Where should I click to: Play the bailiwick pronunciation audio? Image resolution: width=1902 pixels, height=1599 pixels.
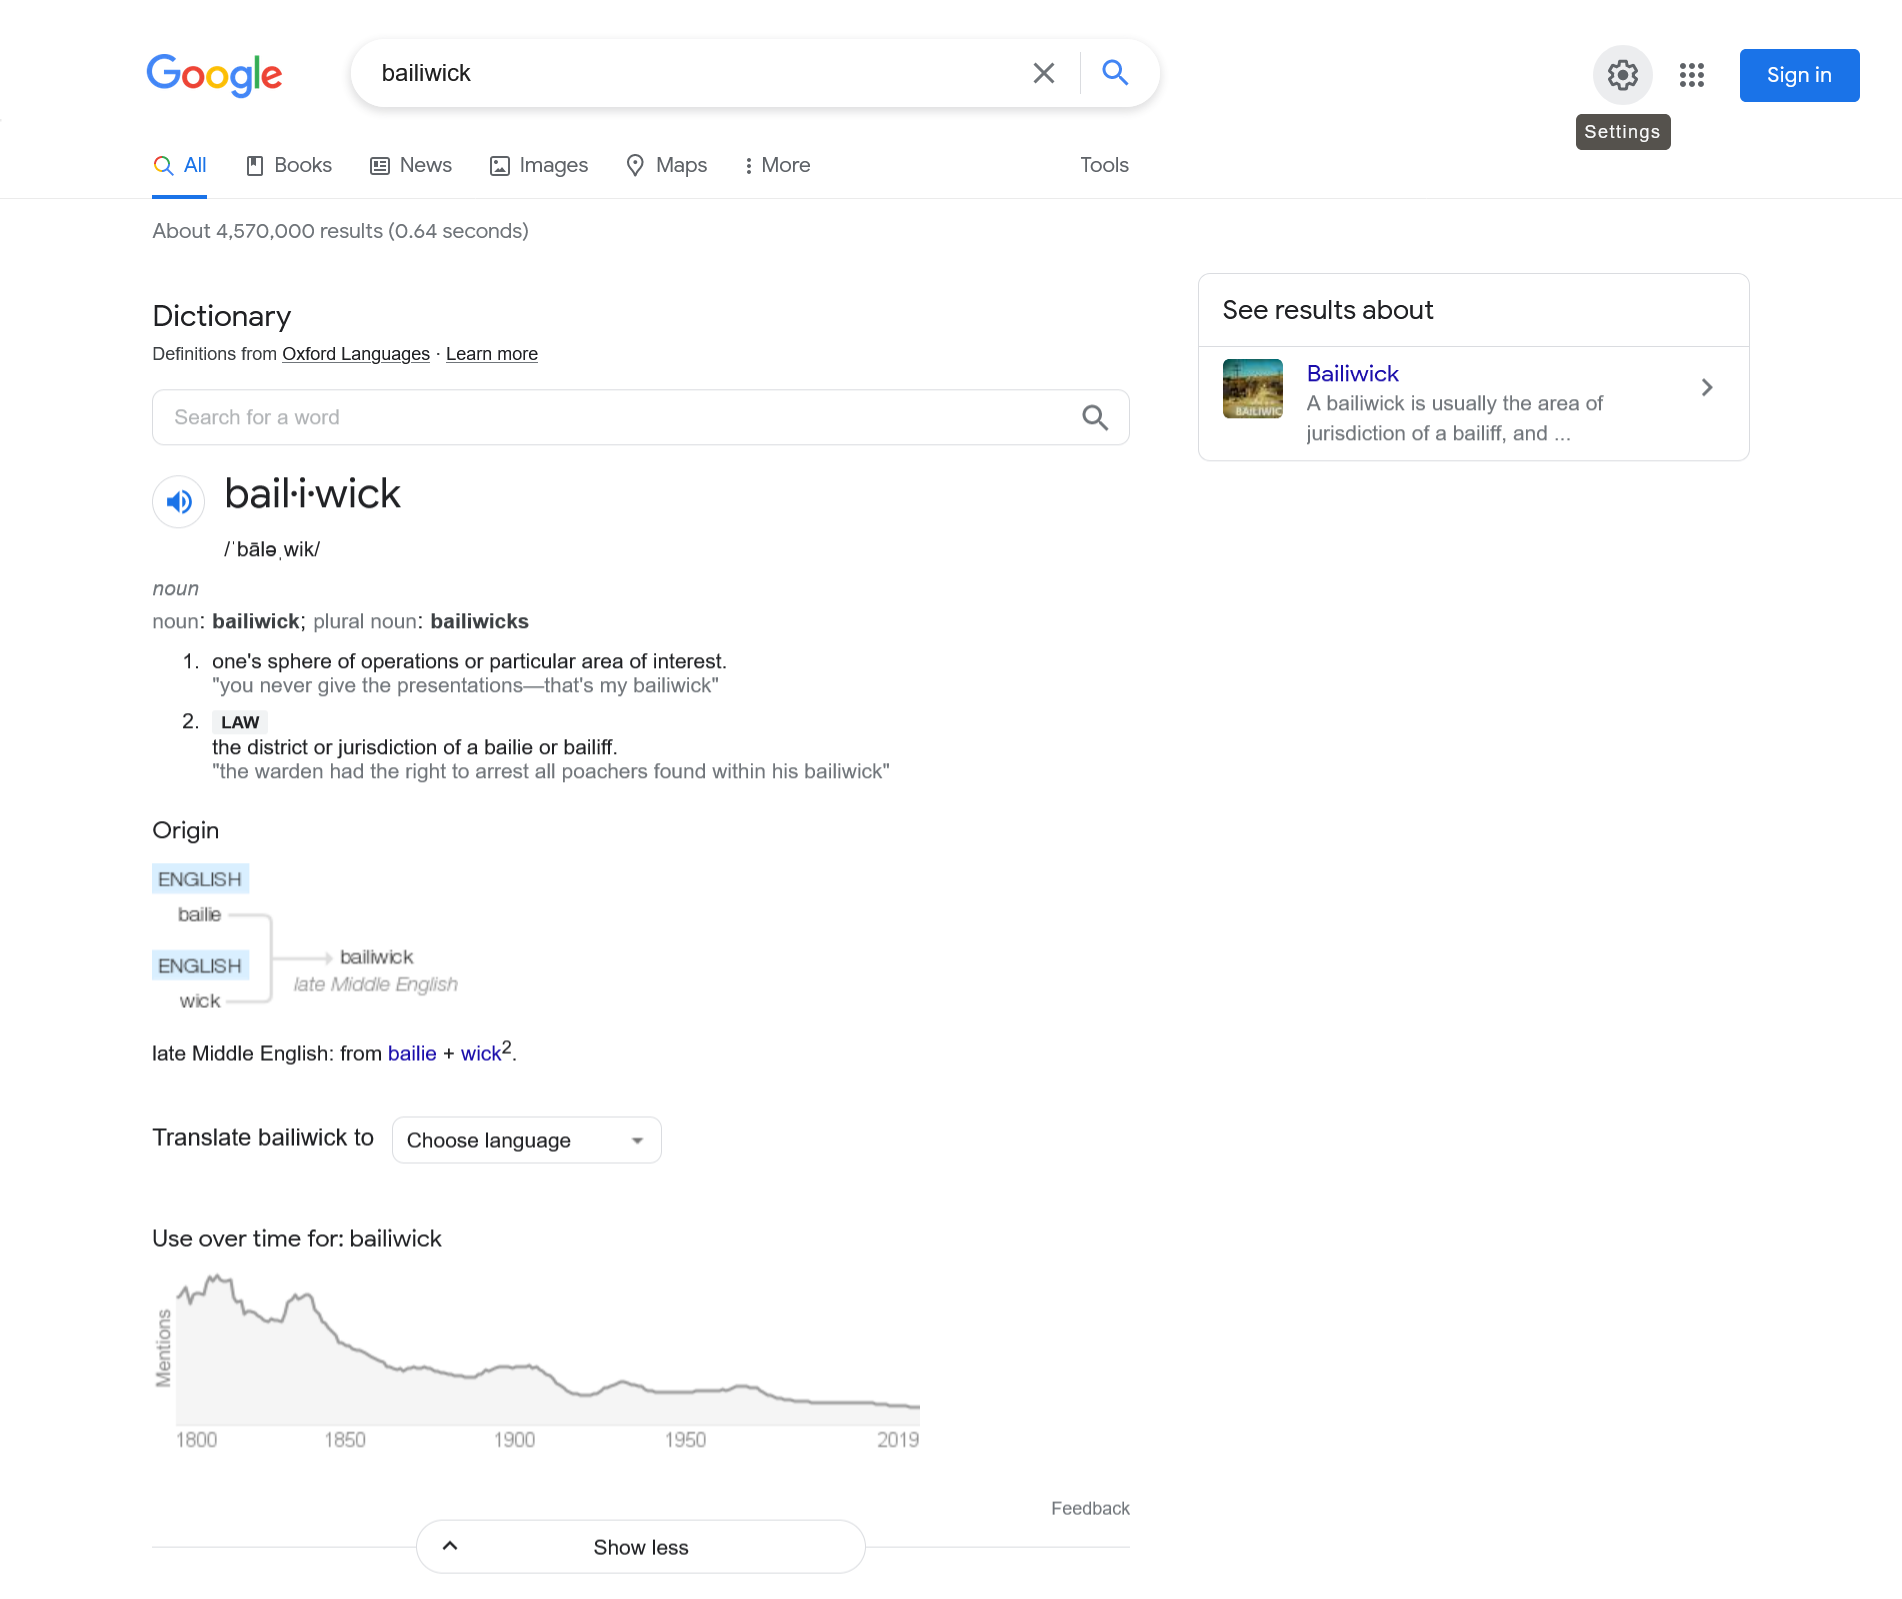tap(178, 501)
